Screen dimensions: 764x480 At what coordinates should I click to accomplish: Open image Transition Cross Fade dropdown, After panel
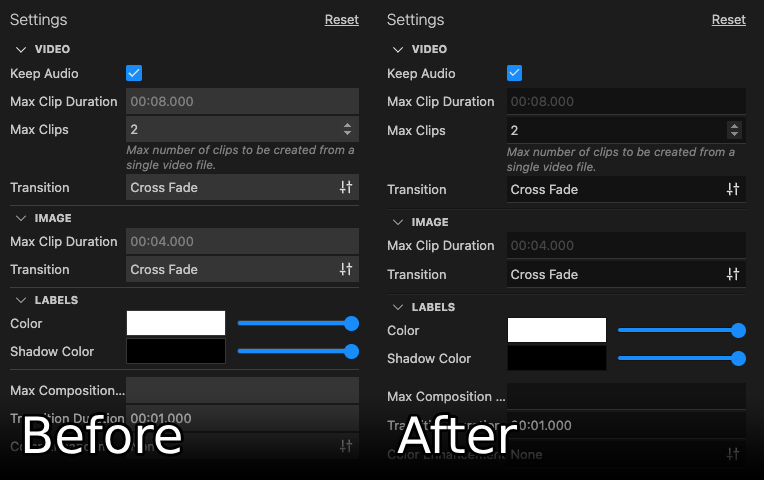coord(626,274)
